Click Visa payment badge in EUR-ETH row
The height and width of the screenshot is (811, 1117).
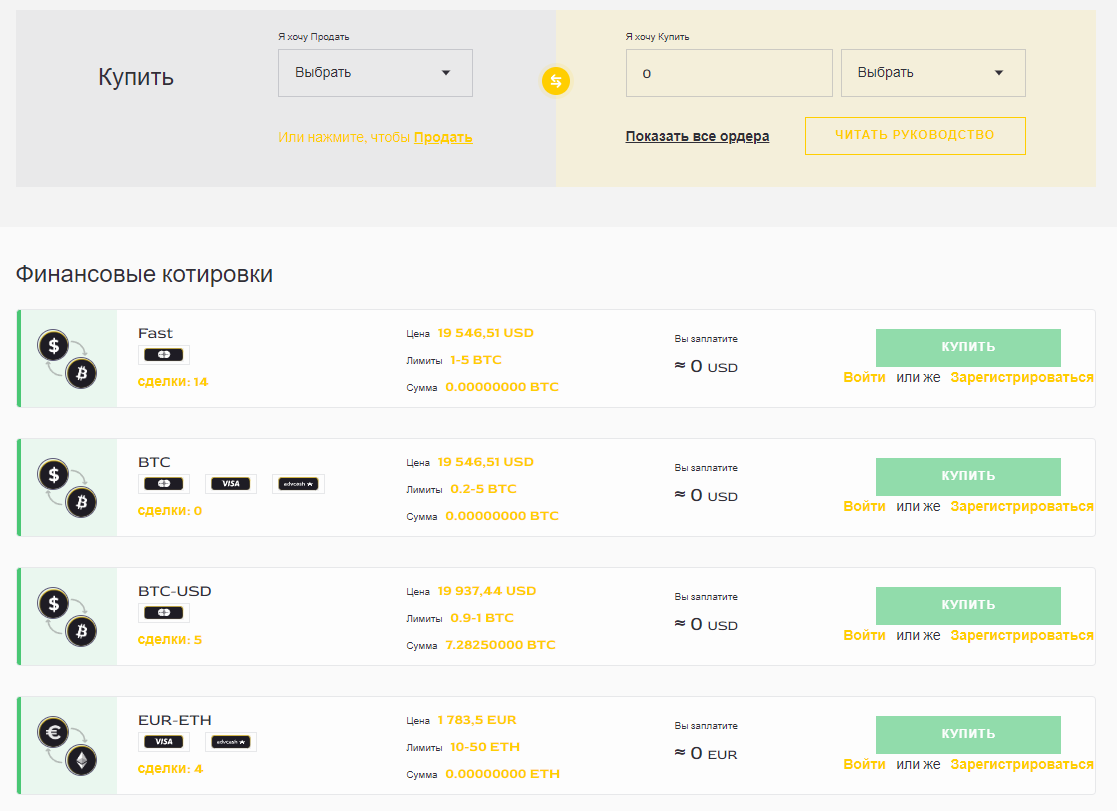[x=164, y=742]
